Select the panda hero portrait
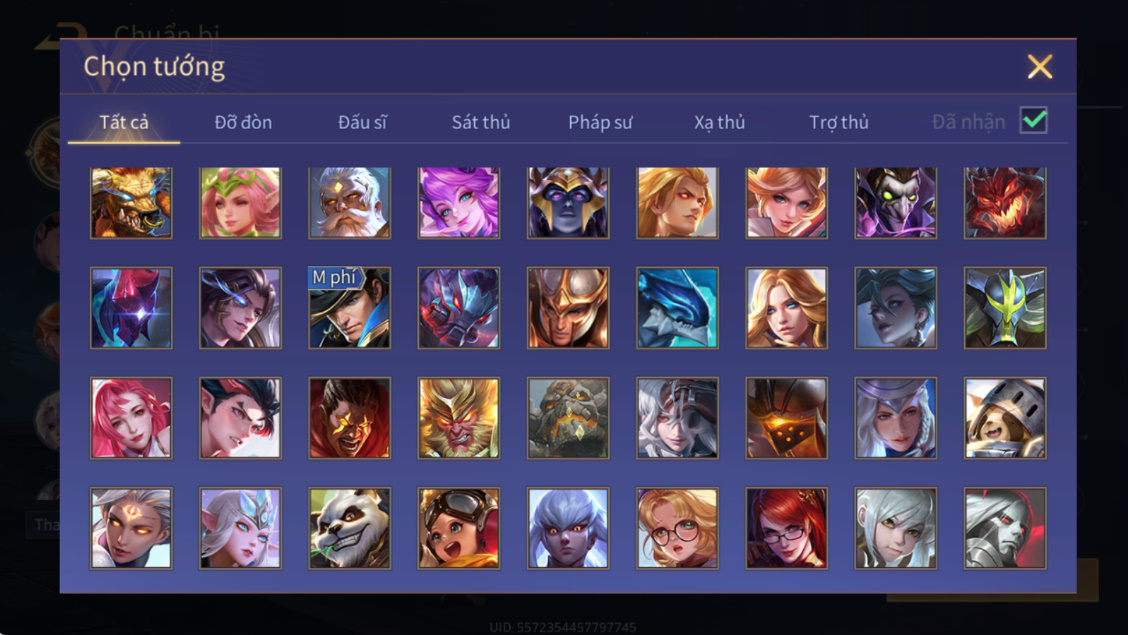 [x=350, y=528]
